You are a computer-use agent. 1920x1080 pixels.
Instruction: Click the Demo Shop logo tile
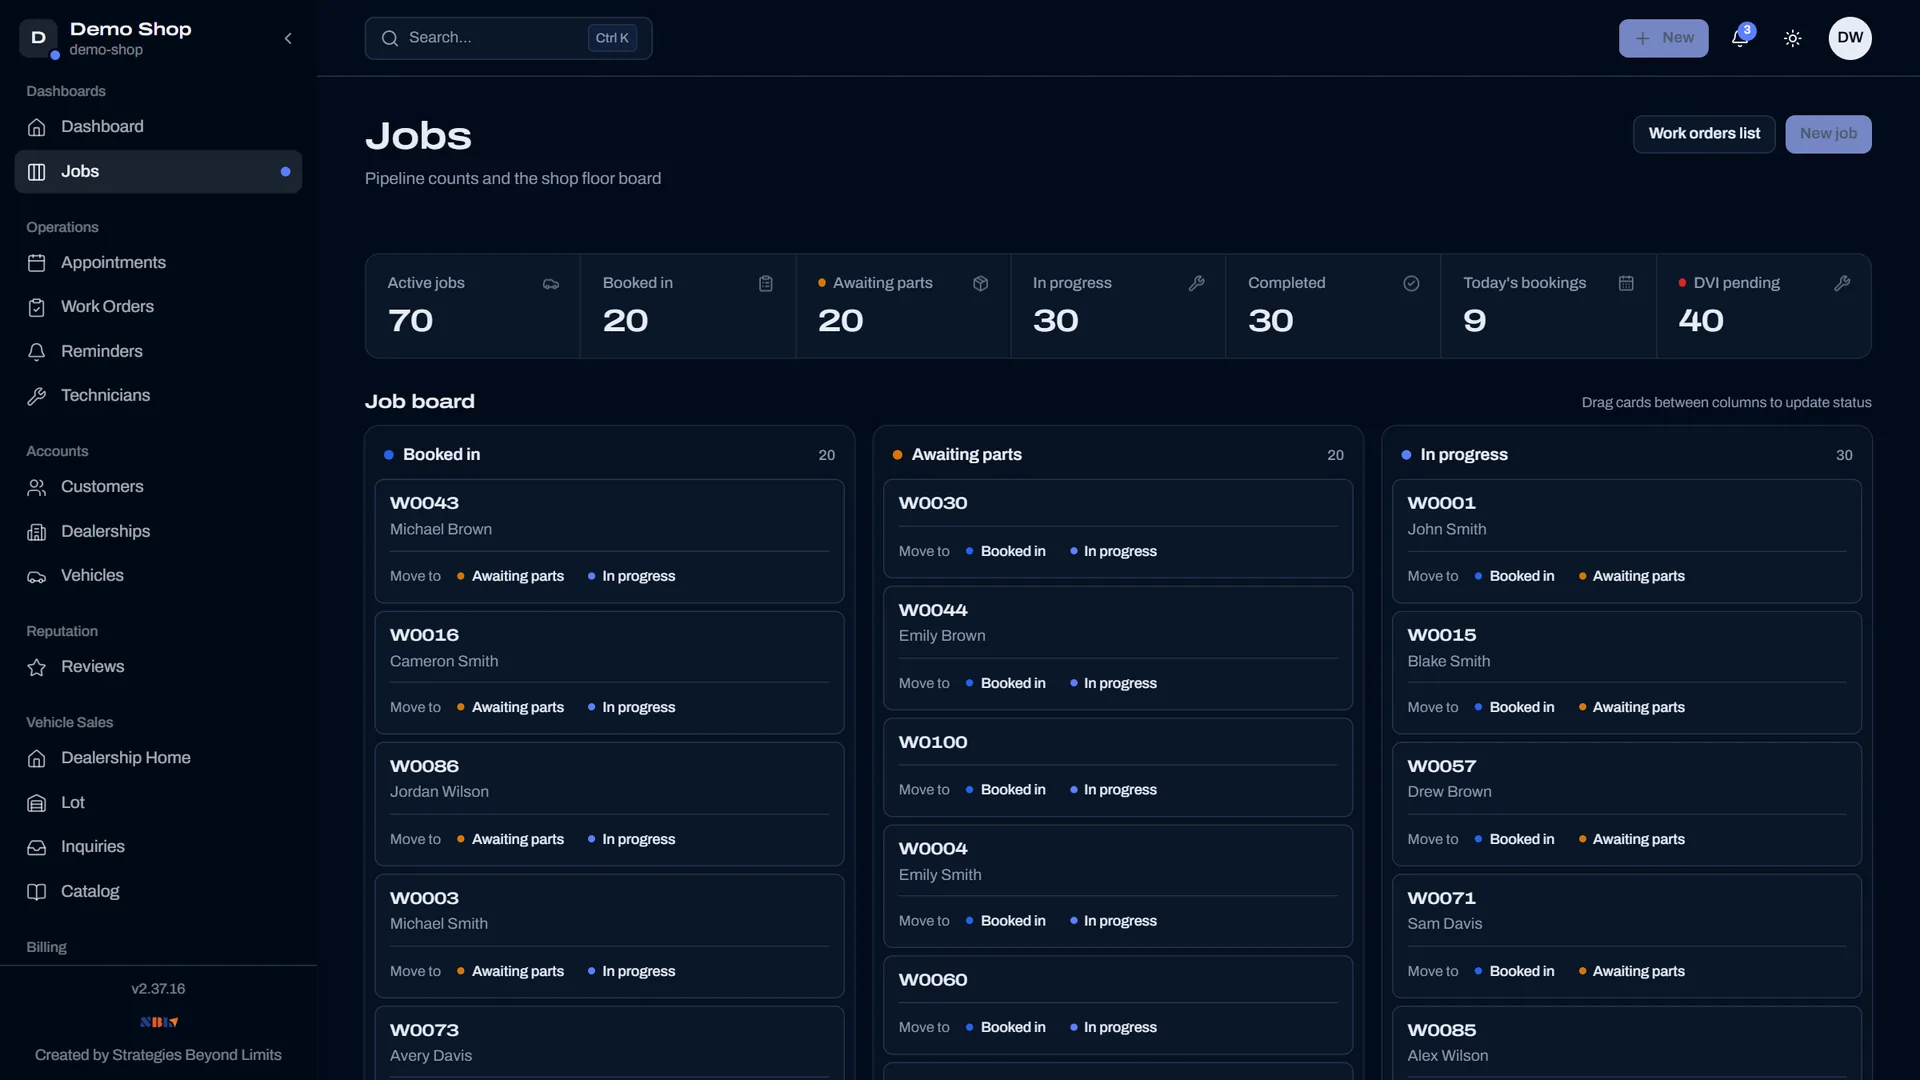[x=38, y=38]
